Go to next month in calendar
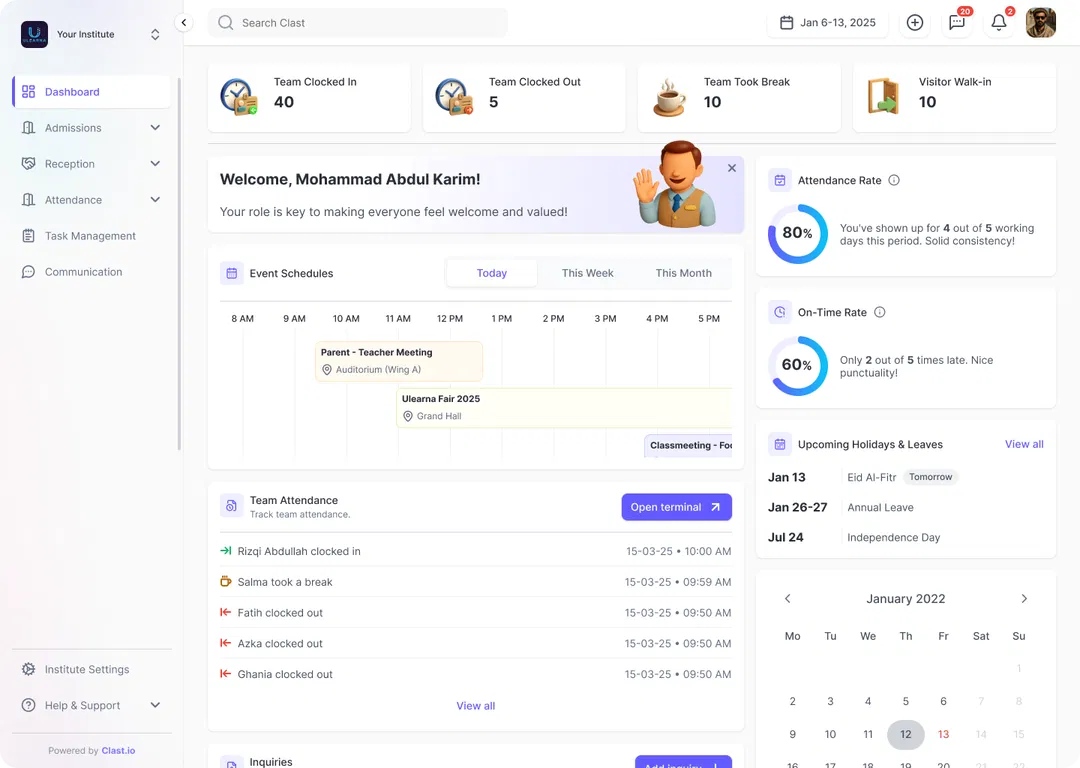 tap(1024, 599)
